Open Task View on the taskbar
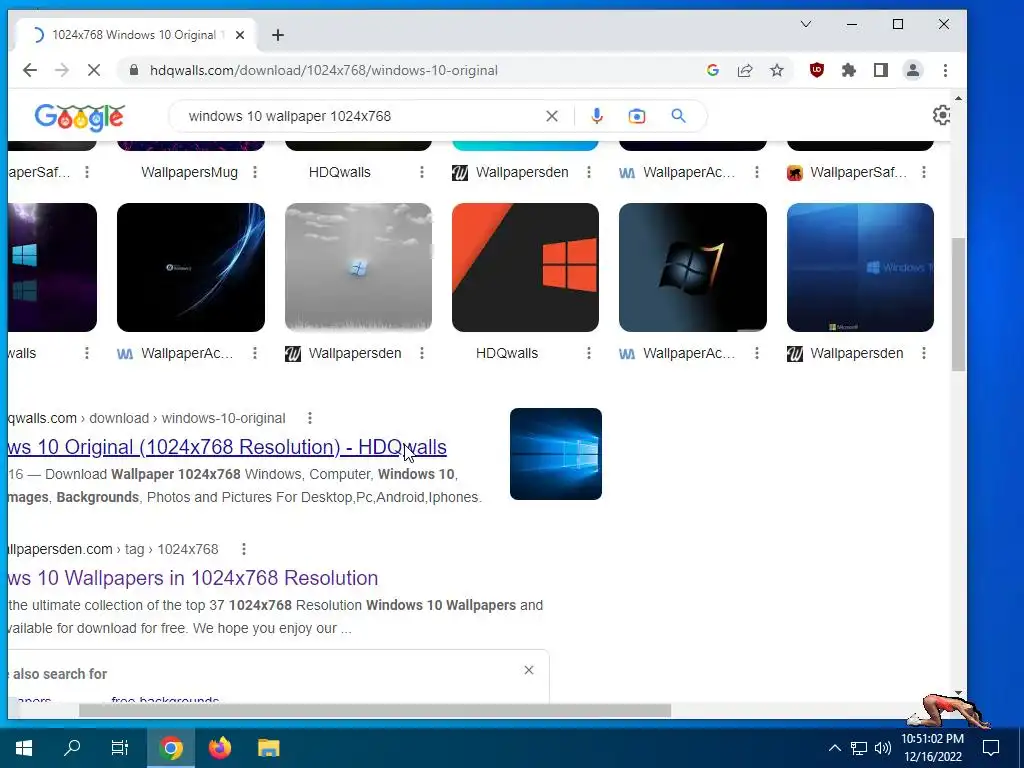The height and width of the screenshot is (768, 1024). click(120, 748)
